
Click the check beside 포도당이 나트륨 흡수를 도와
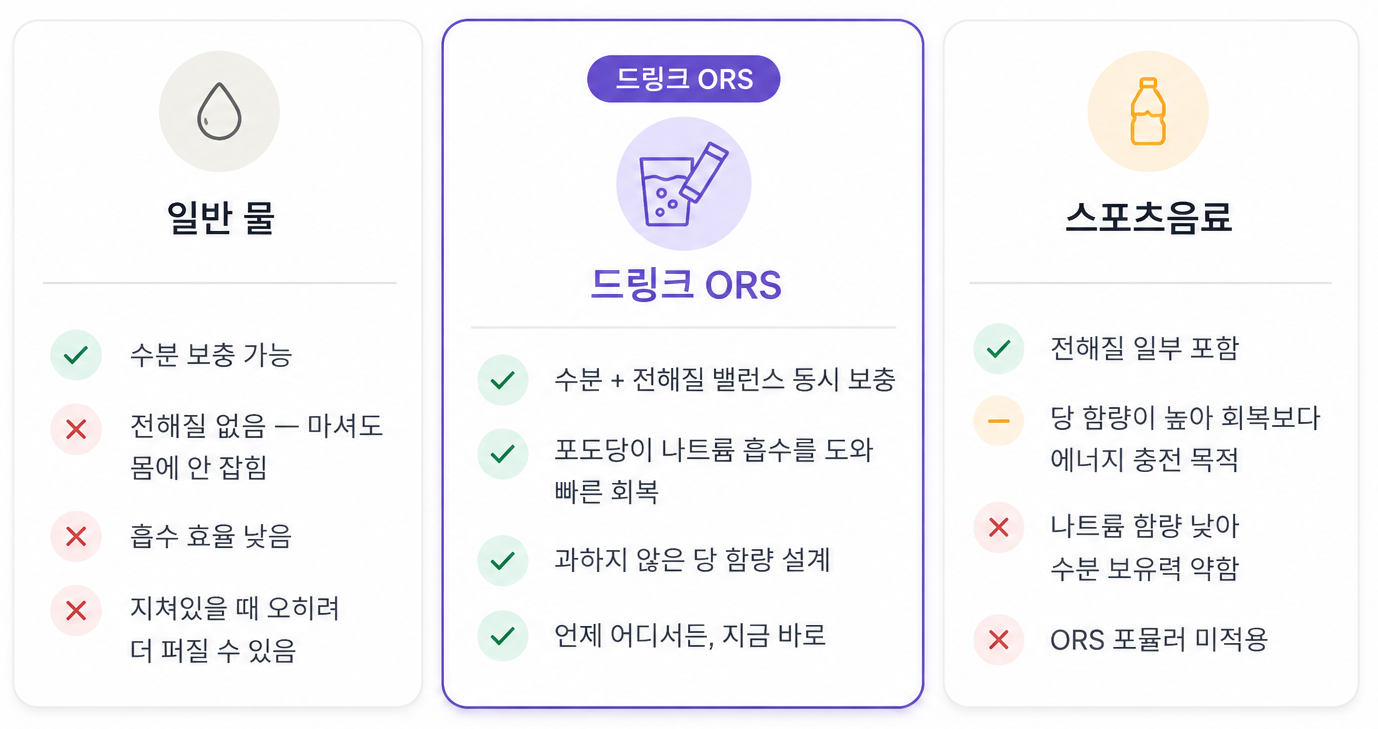[x=502, y=454]
